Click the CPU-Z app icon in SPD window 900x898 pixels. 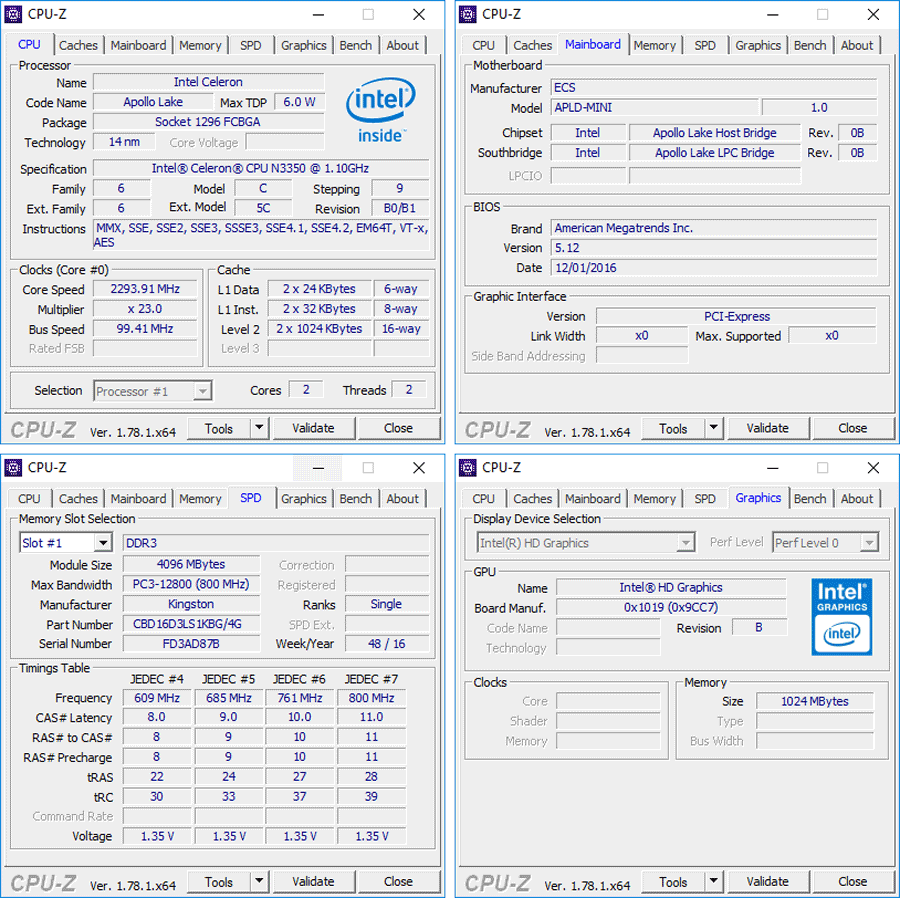point(13,468)
